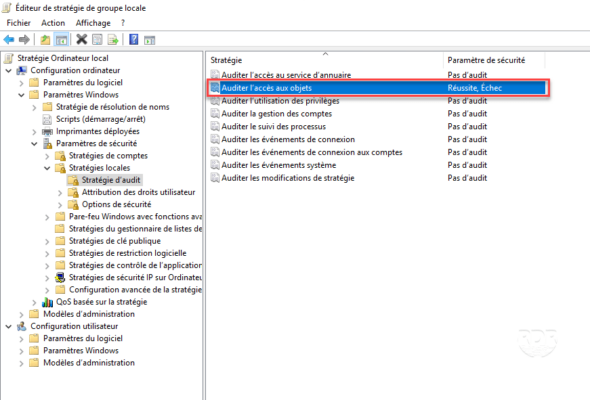Image resolution: width=590 pixels, height=400 pixels.
Task: Select Auditer les événements de connexion aux comptes
Action: pos(312,152)
